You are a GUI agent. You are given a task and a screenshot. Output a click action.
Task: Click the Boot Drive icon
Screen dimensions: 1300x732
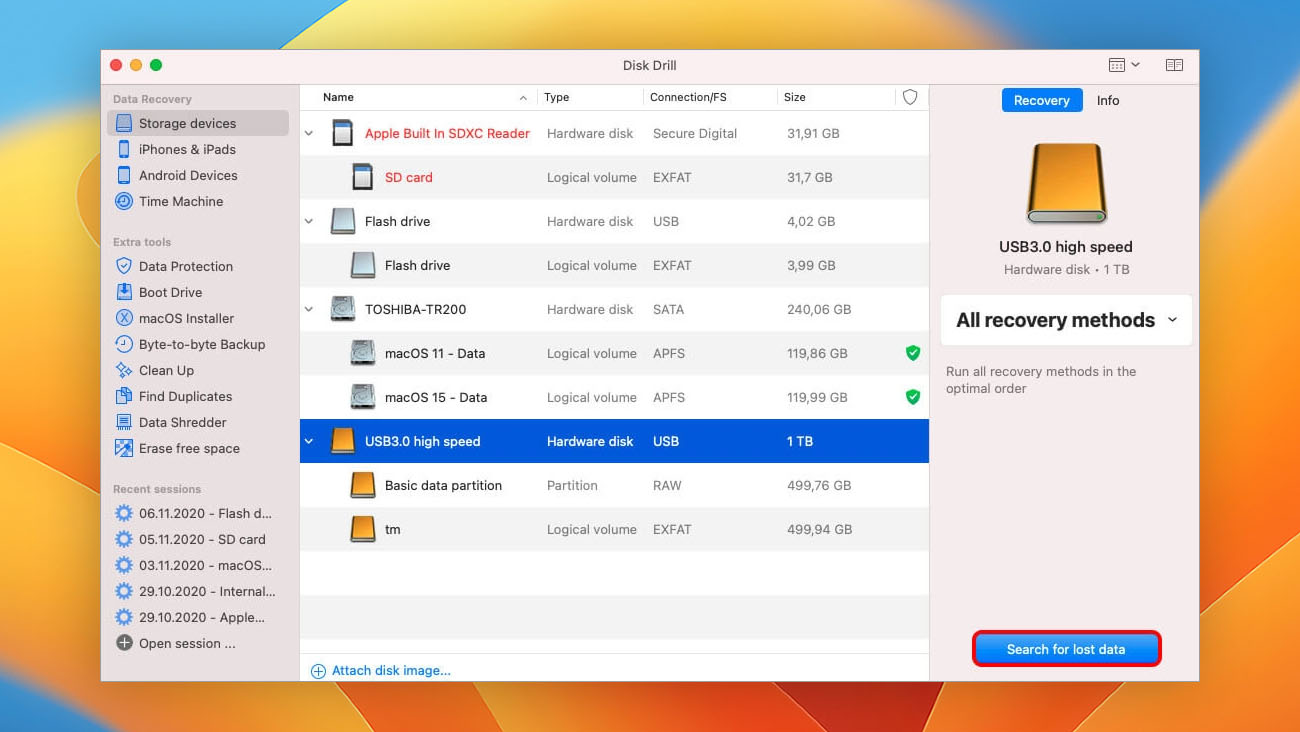(124, 292)
